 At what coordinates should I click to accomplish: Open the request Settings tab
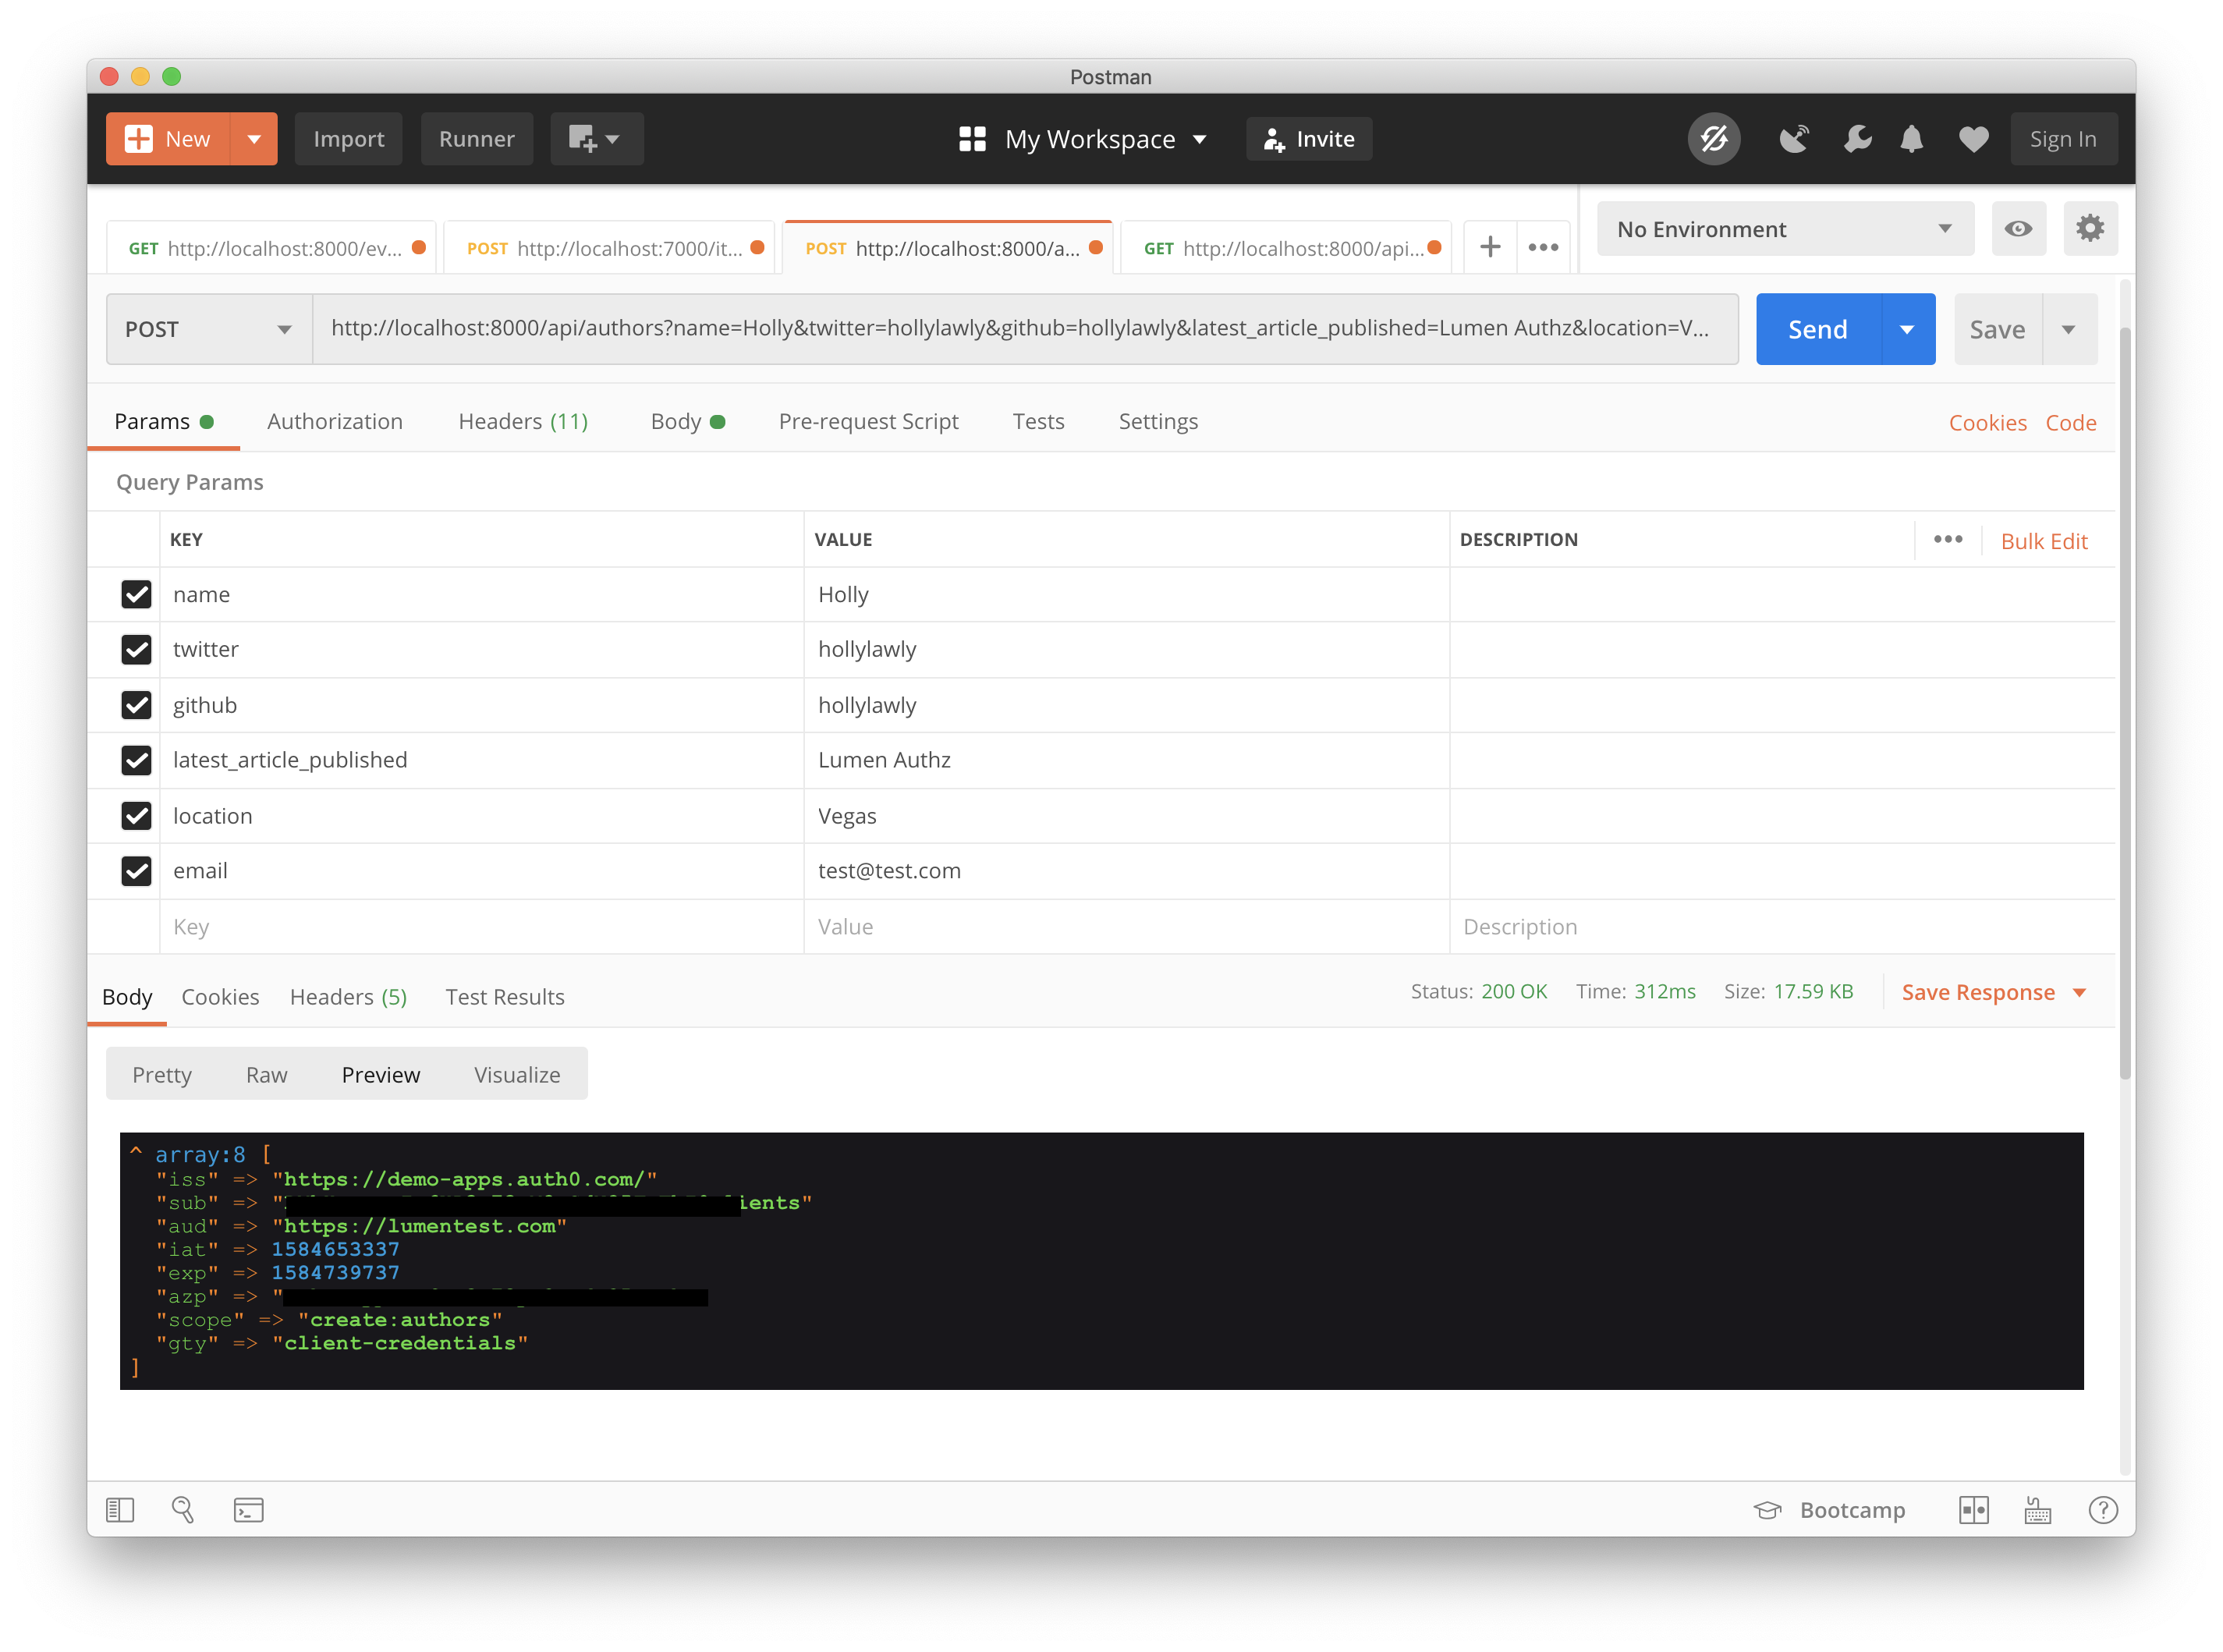[1158, 422]
